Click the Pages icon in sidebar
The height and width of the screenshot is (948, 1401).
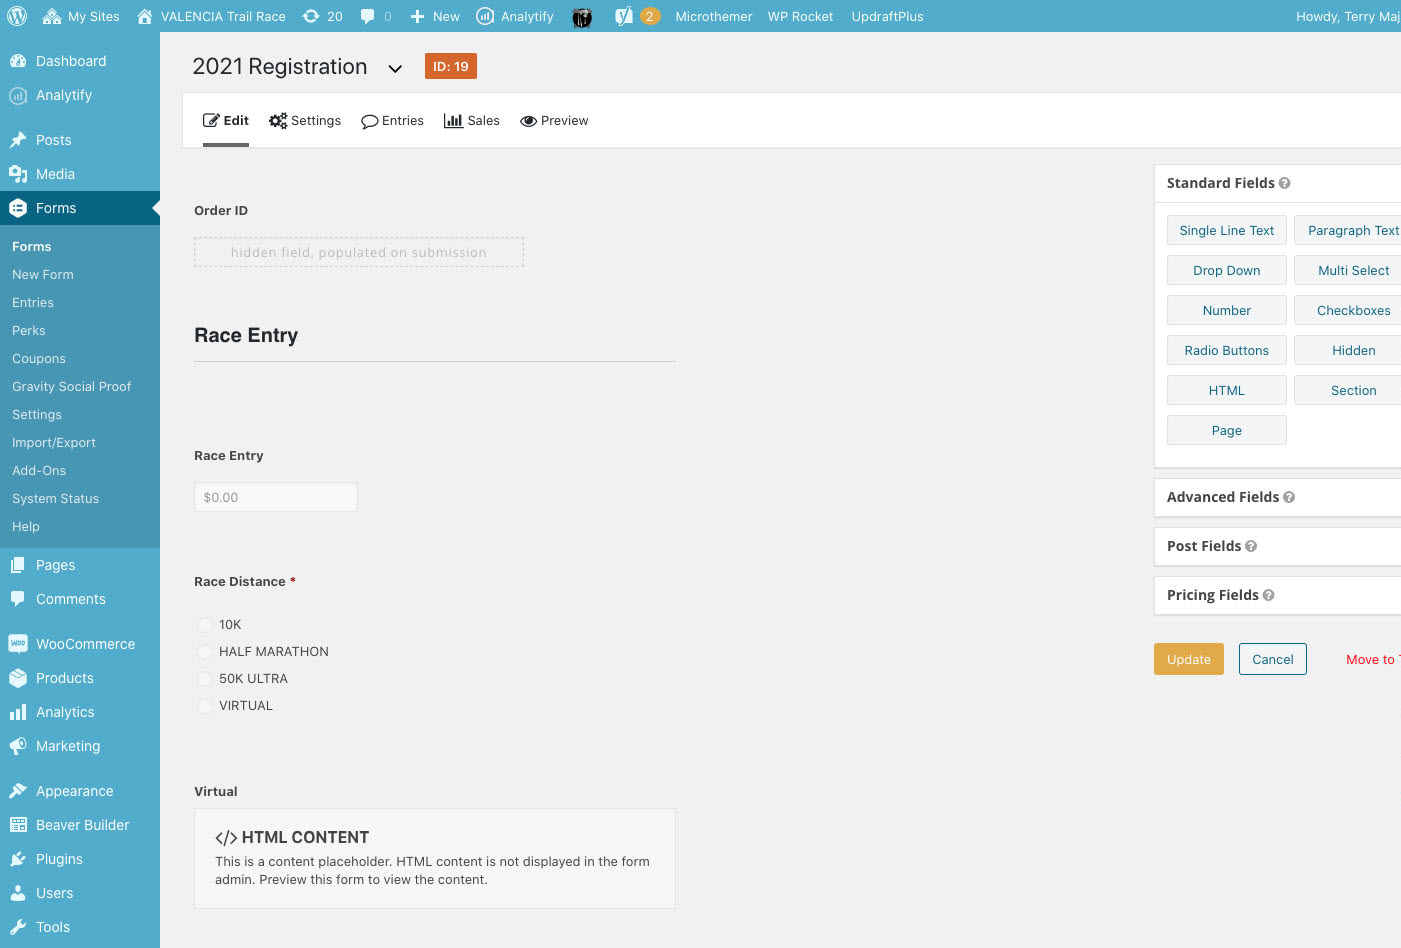[18, 565]
